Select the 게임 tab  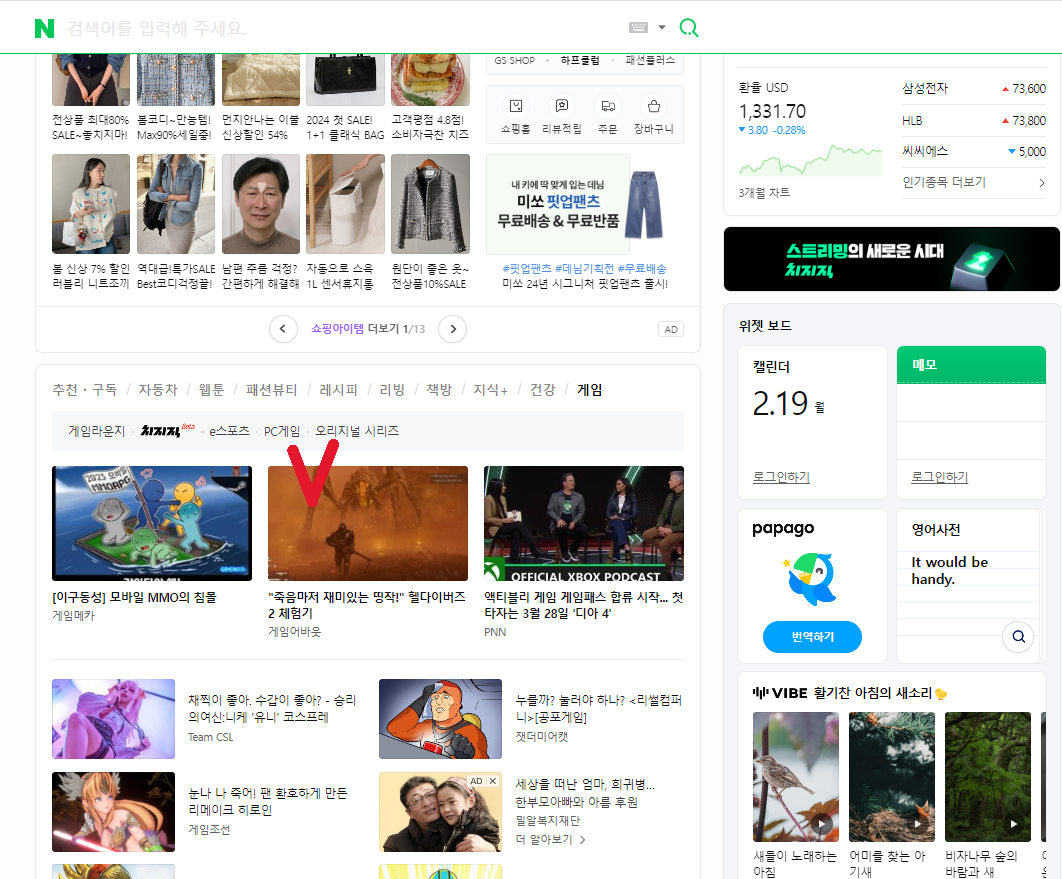tap(590, 390)
